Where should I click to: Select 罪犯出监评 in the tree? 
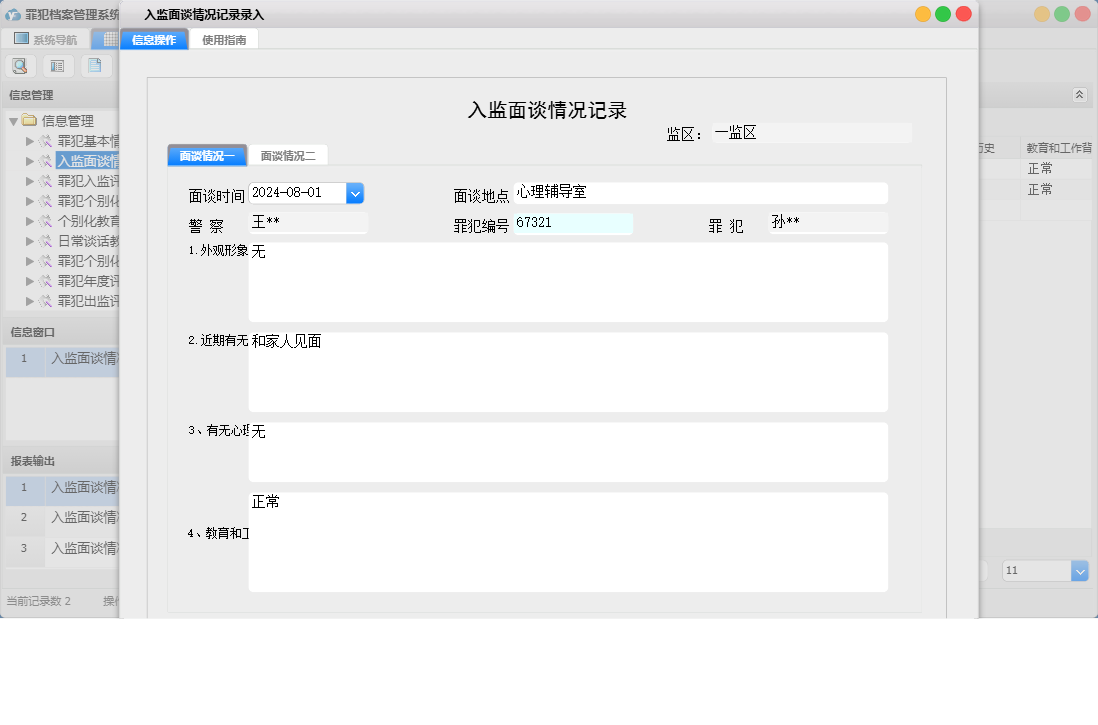coord(88,301)
